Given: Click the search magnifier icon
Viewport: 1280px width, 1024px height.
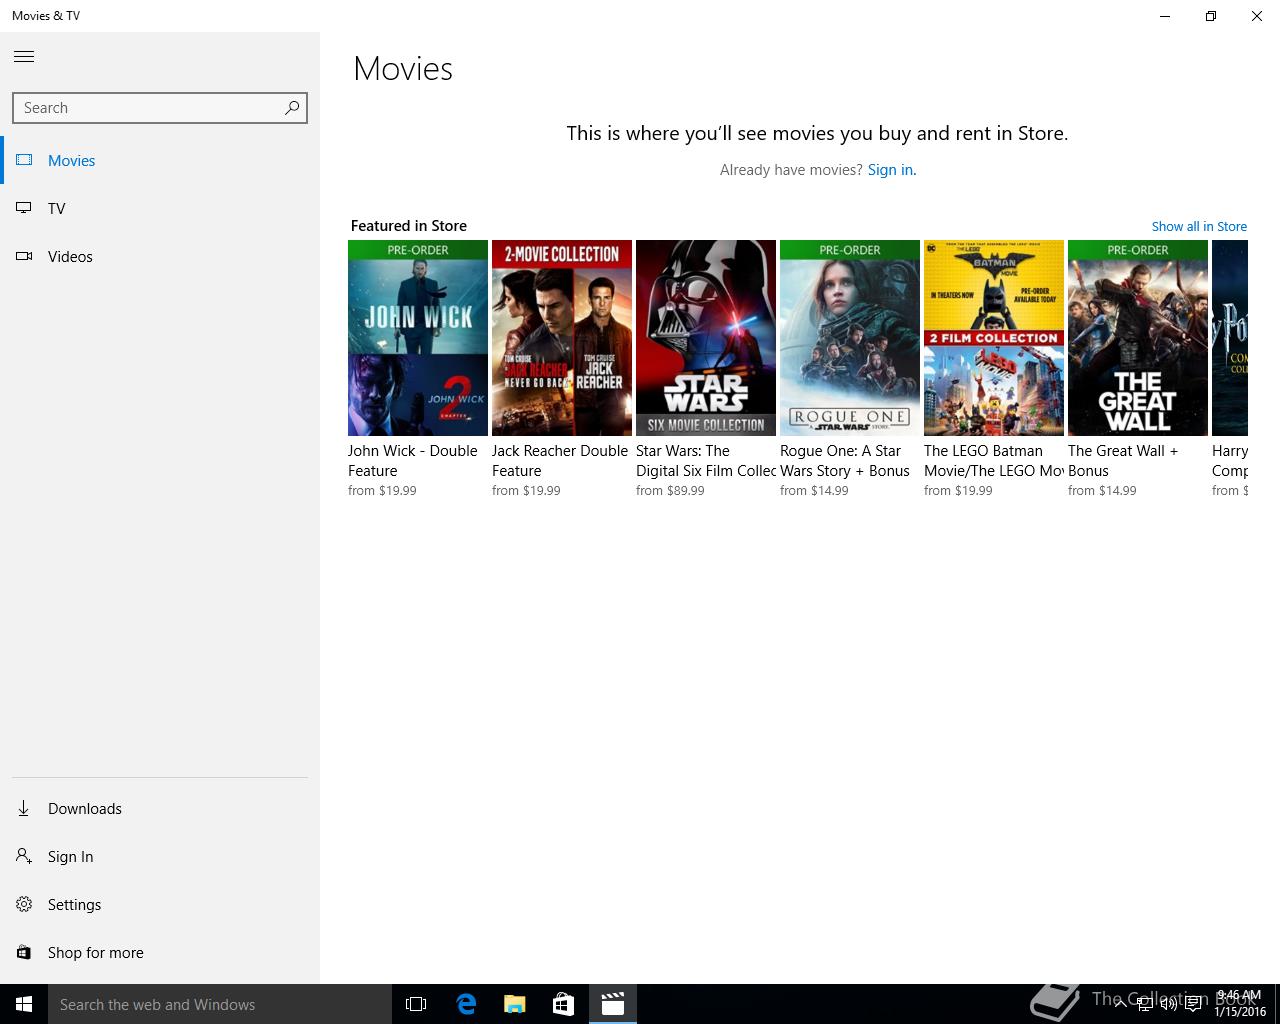Looking at the screenshot, I should tap(292, 108).
